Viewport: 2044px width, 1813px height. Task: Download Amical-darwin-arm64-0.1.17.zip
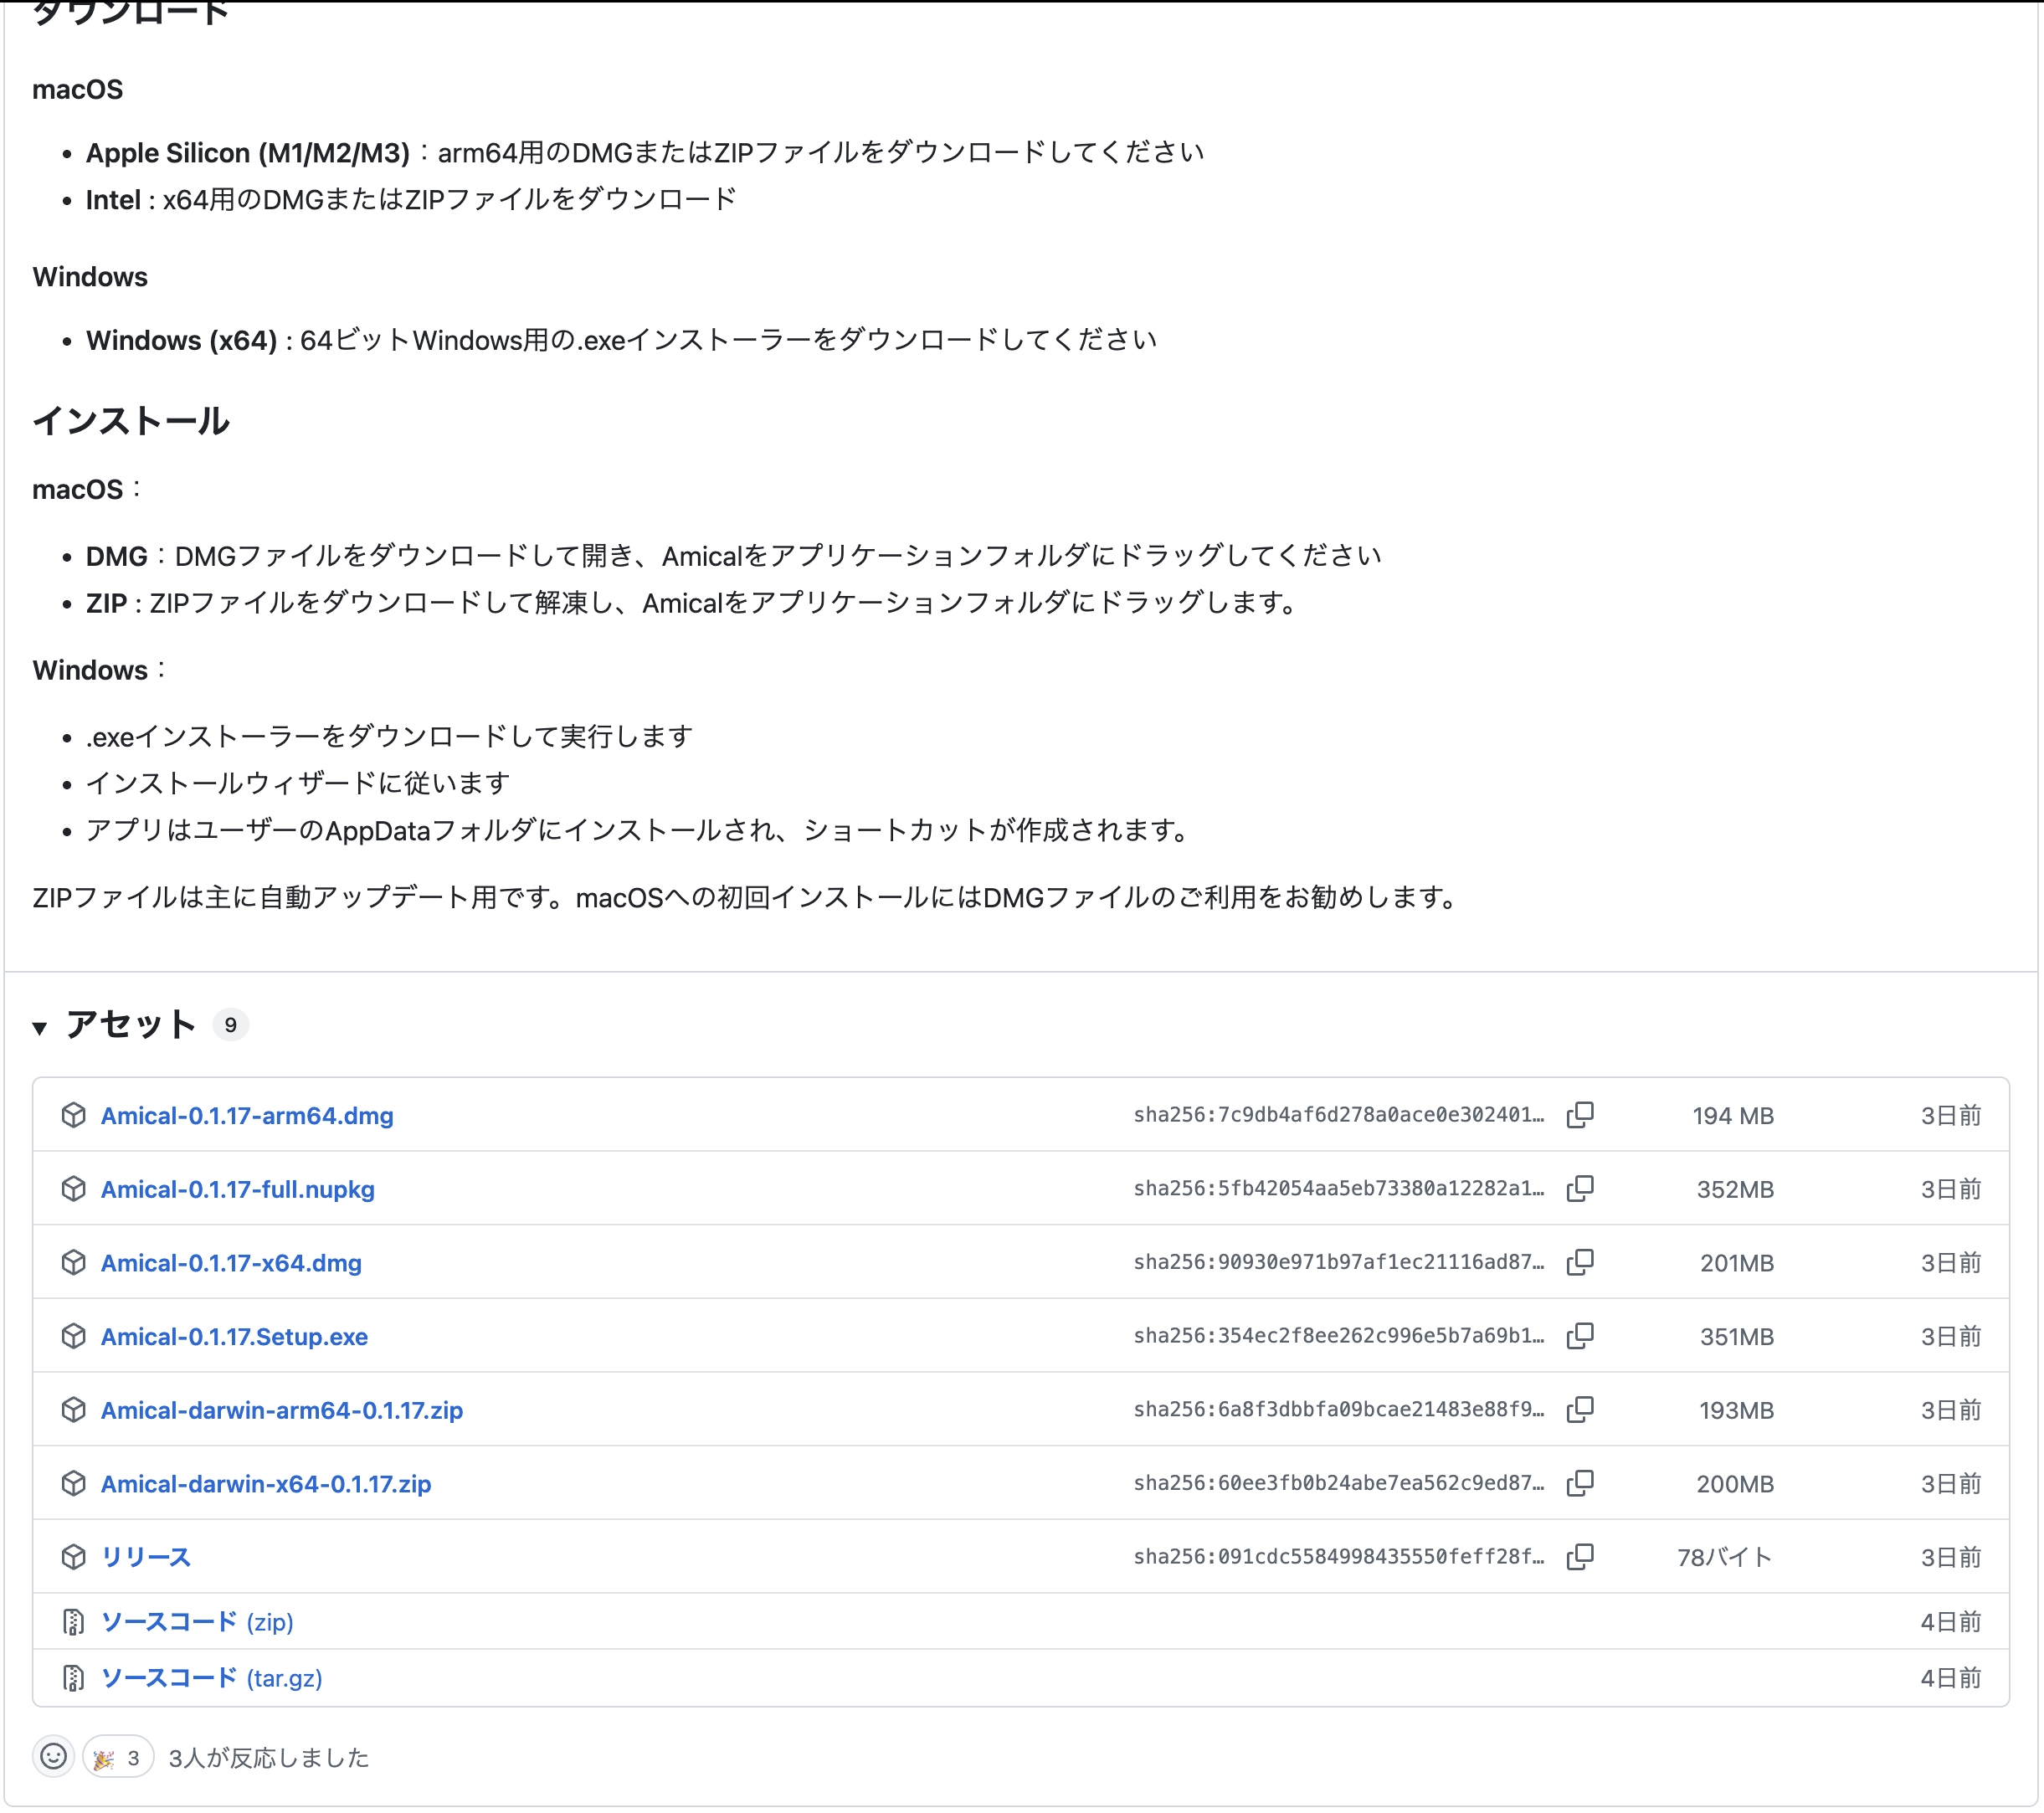(281, 1411)
